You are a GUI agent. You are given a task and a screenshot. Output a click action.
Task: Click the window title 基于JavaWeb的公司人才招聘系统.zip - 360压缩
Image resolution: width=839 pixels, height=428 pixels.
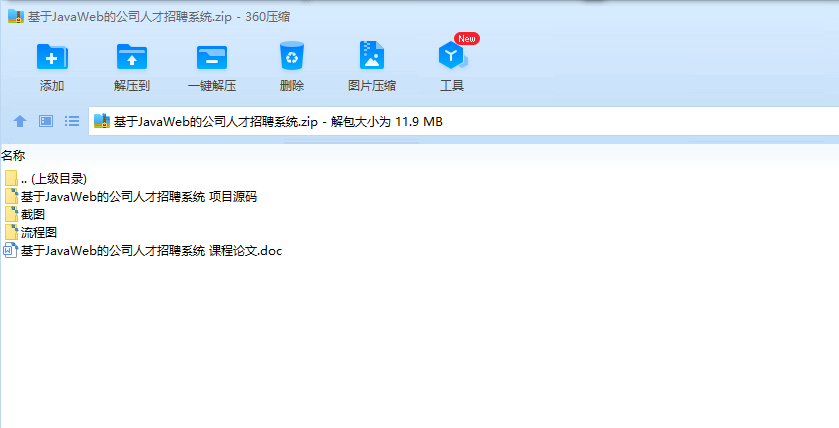(x=159, y=17)
